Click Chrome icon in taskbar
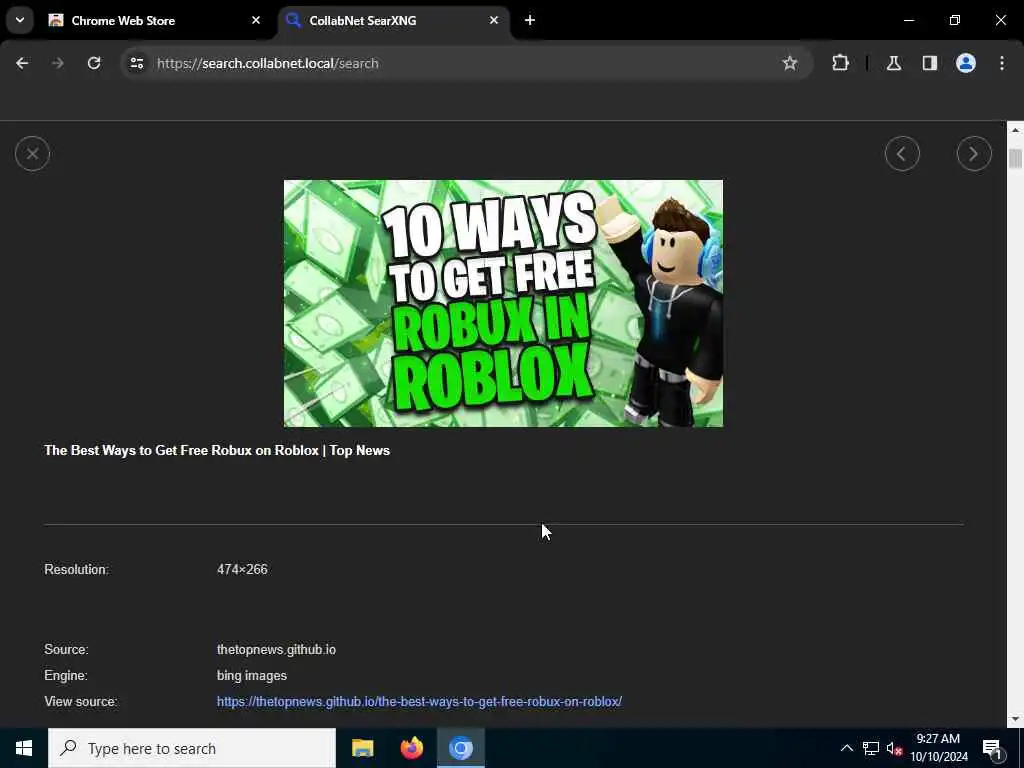Image resolution: width=1024 pixels, height=768 pixels. [x=460, y=748]
